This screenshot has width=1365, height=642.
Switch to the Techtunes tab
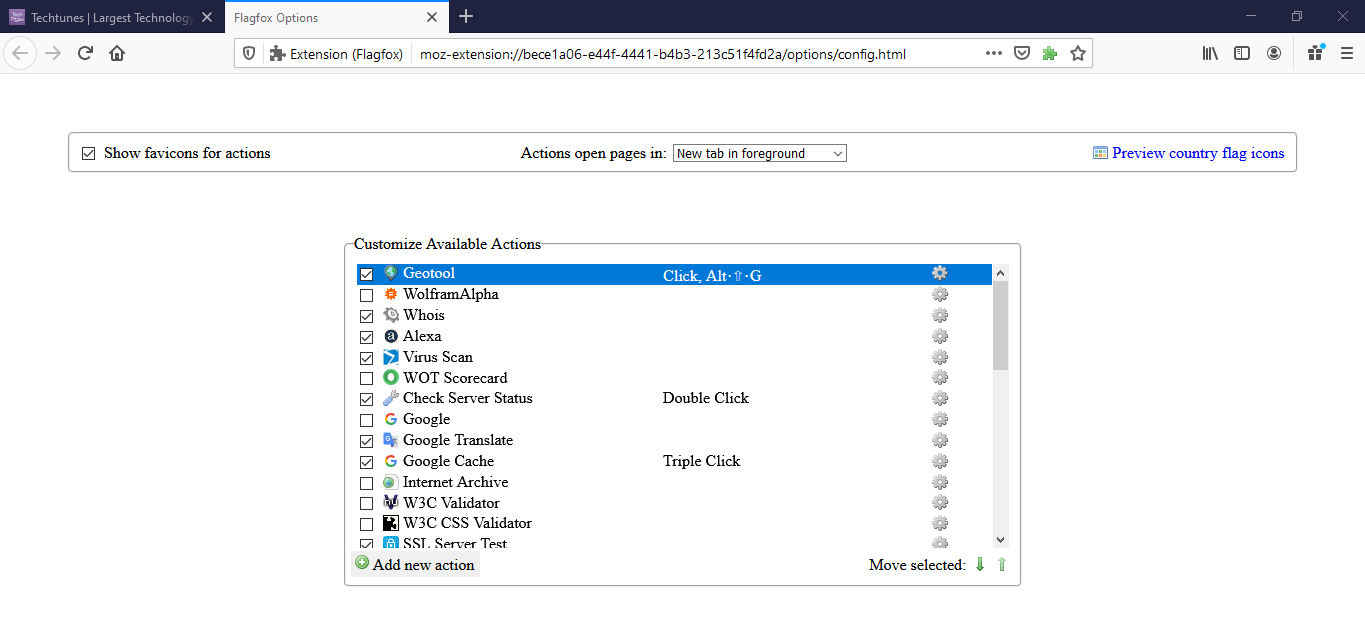click(x=112, y=17)
